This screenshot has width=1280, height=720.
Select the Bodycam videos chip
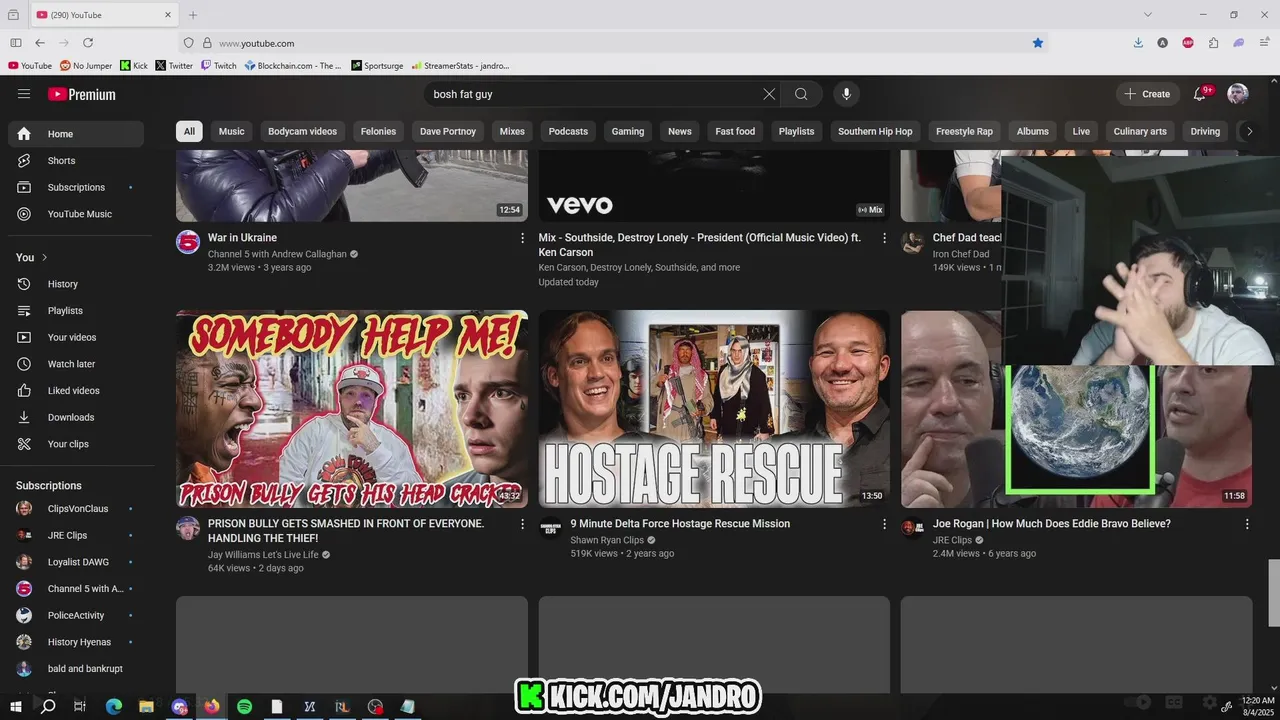tap(302, 131)
